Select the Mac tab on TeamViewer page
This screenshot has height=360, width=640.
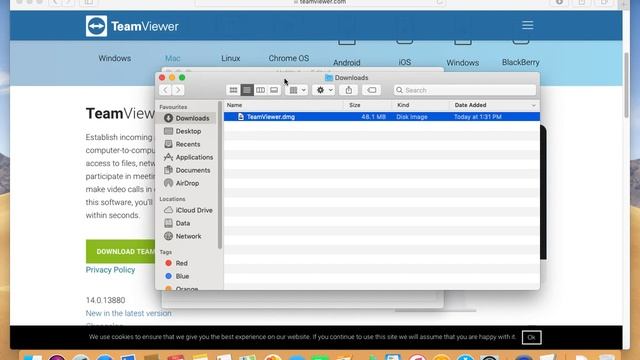tap(173, 58)
